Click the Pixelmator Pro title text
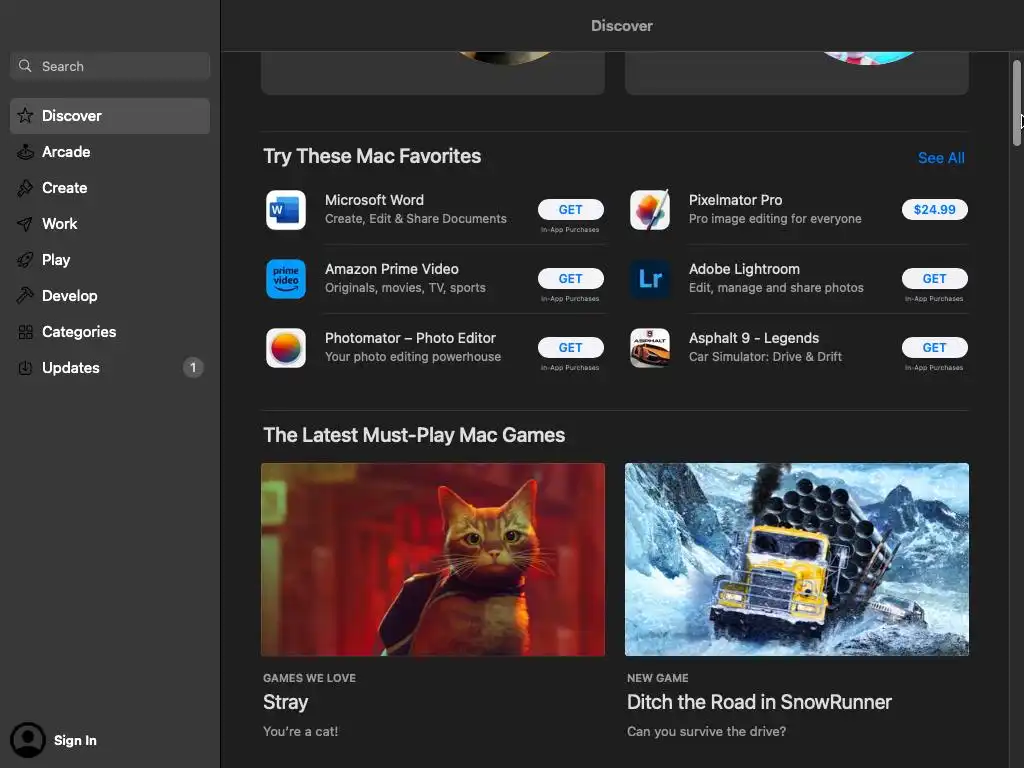Viewport: 1024px width, 768px height. [735, 200]
